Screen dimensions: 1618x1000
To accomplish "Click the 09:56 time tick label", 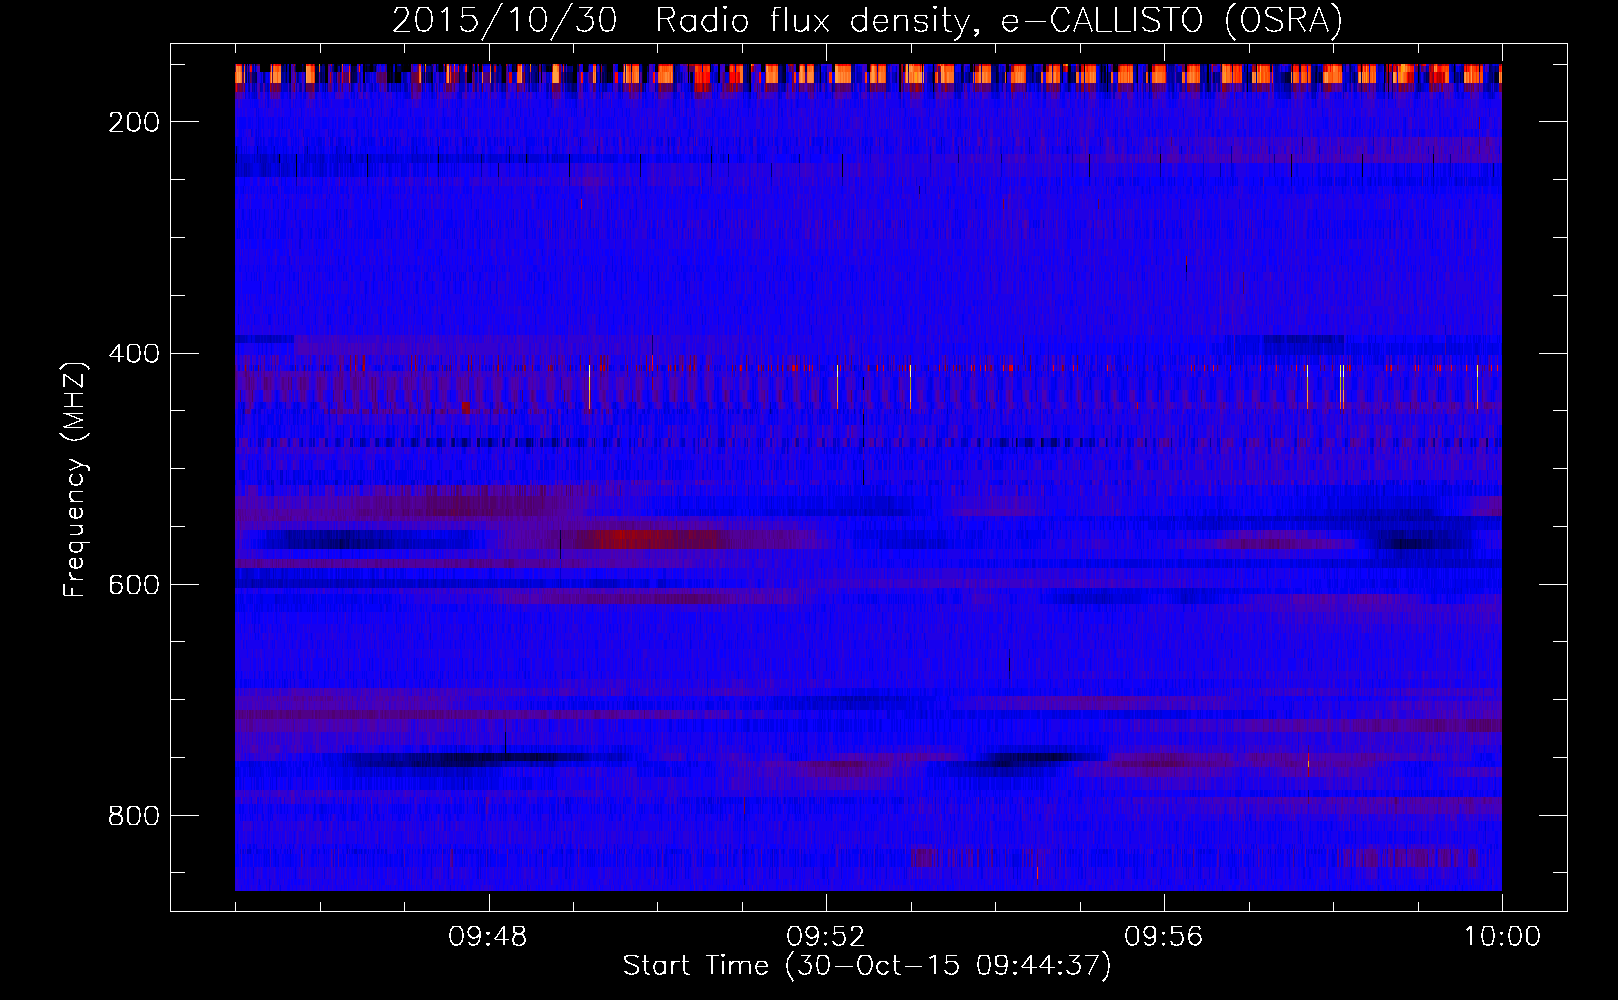I will [x=1164, y=937].
